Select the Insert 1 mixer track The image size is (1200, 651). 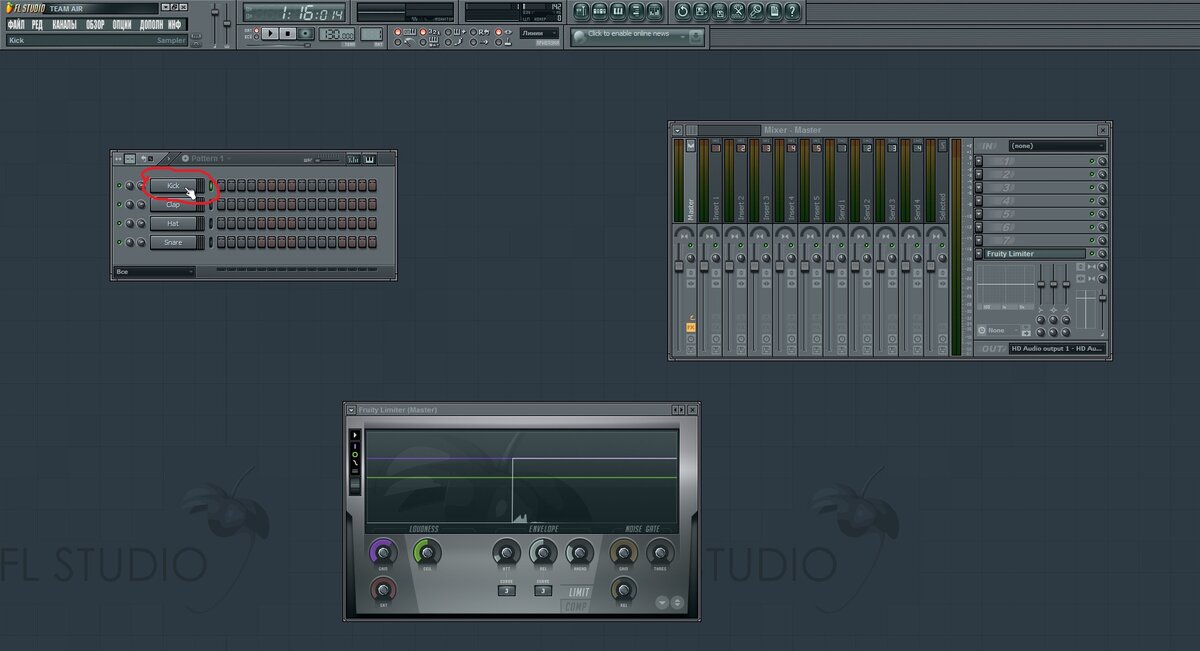click(x=715, y=180)
